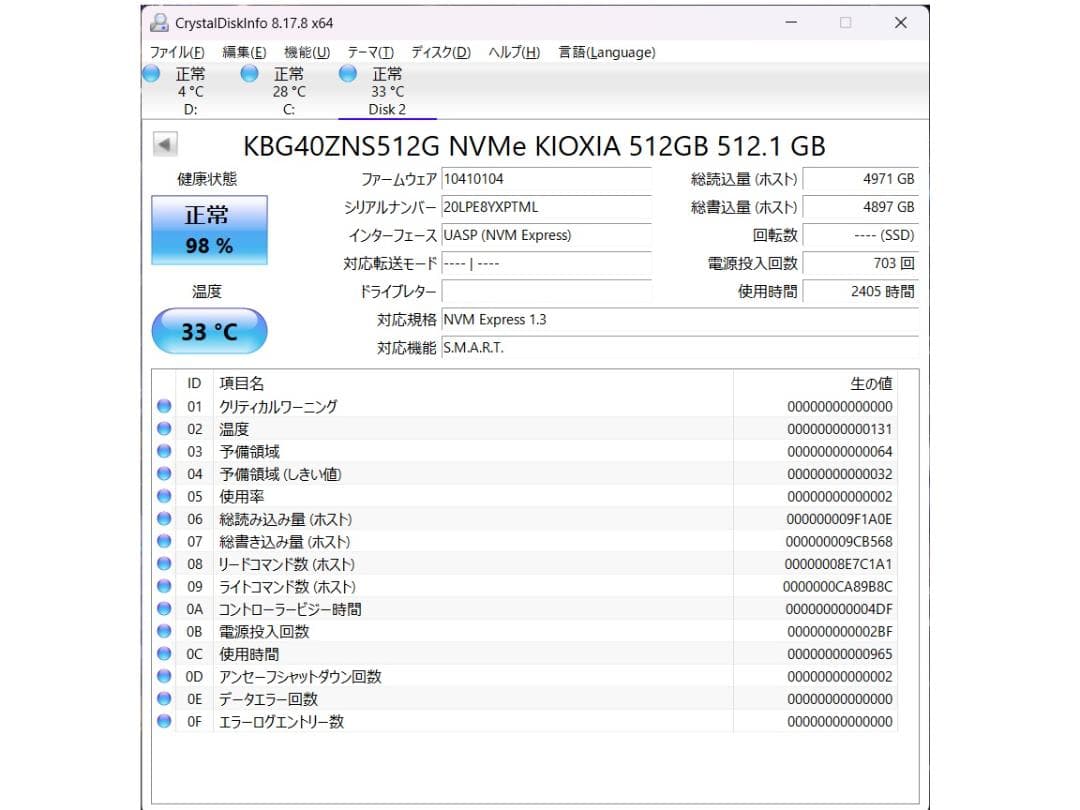Click status orb for row 07 総書き込み量
The width and height of the screenshot is (1080, 810).
click(164, 541)
